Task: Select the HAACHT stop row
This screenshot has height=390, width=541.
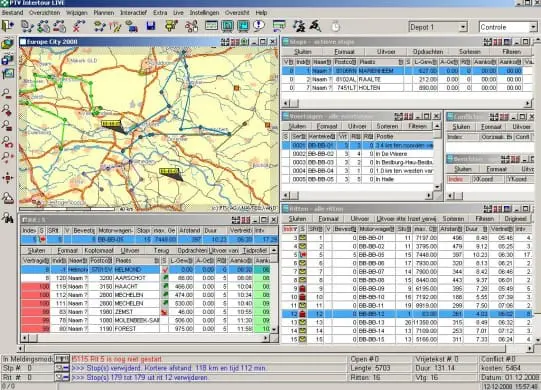Action: coord(146,286)
